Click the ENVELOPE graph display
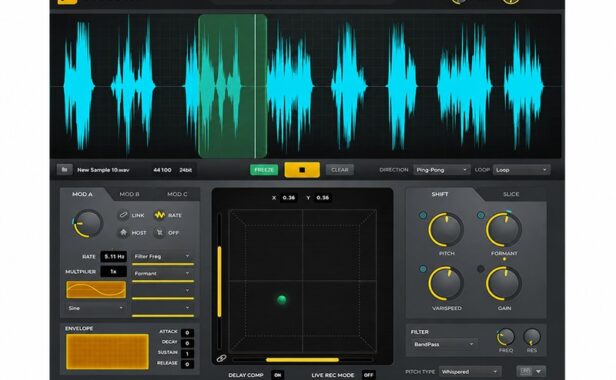 [107, 351]
